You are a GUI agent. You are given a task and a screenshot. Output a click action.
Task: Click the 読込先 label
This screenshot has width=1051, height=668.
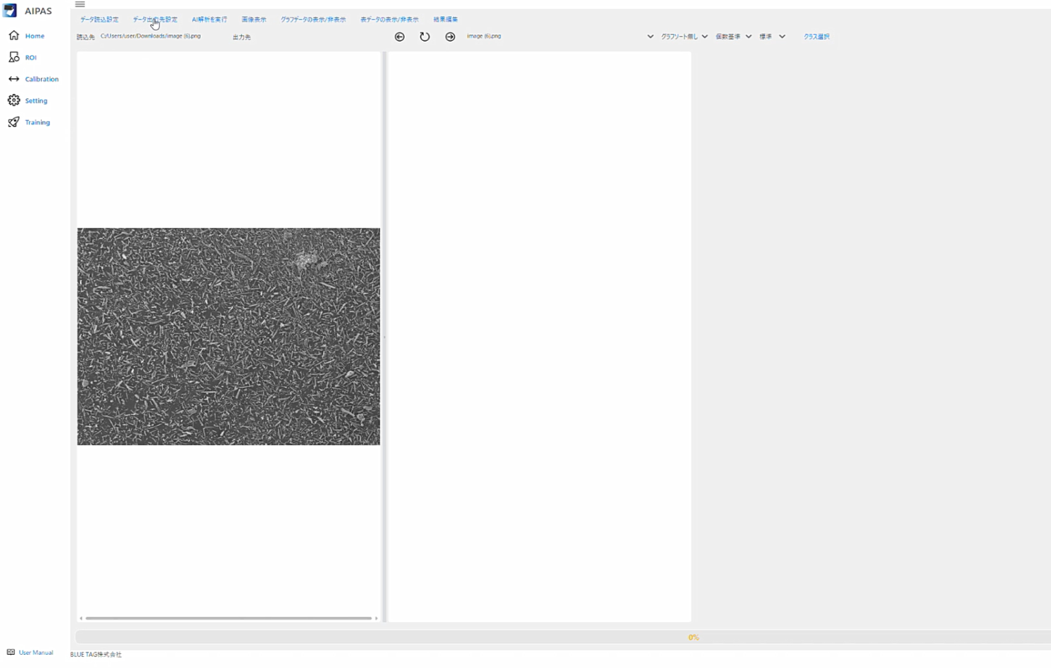point(85,38)
